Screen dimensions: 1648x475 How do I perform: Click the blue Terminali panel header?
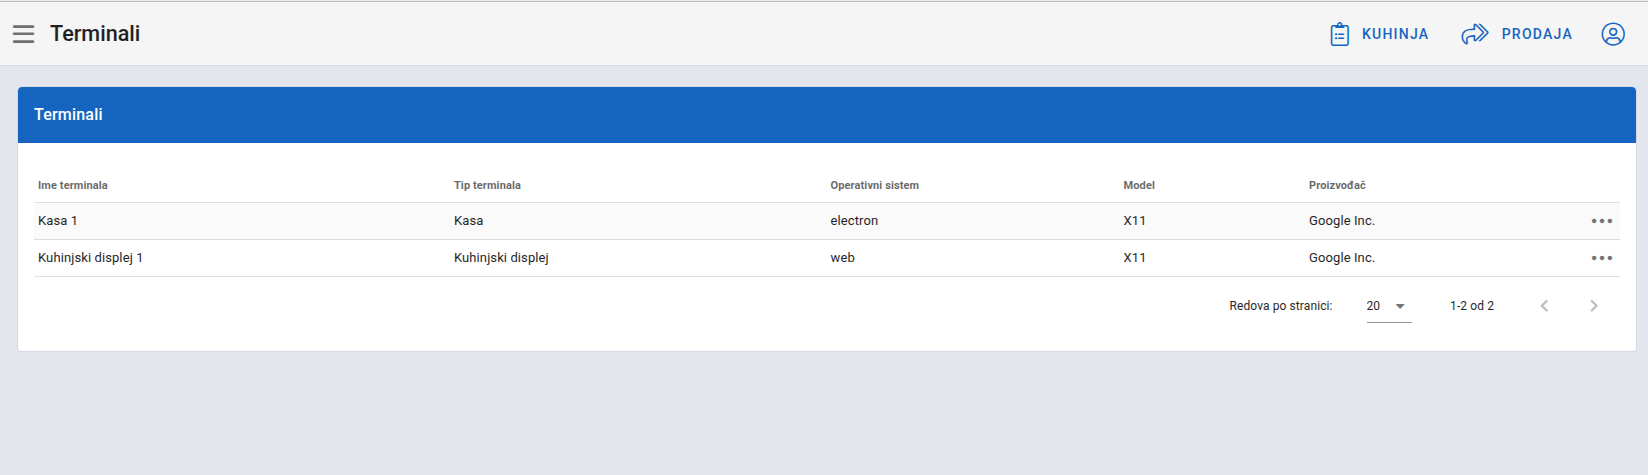click(x=826, y=115)
